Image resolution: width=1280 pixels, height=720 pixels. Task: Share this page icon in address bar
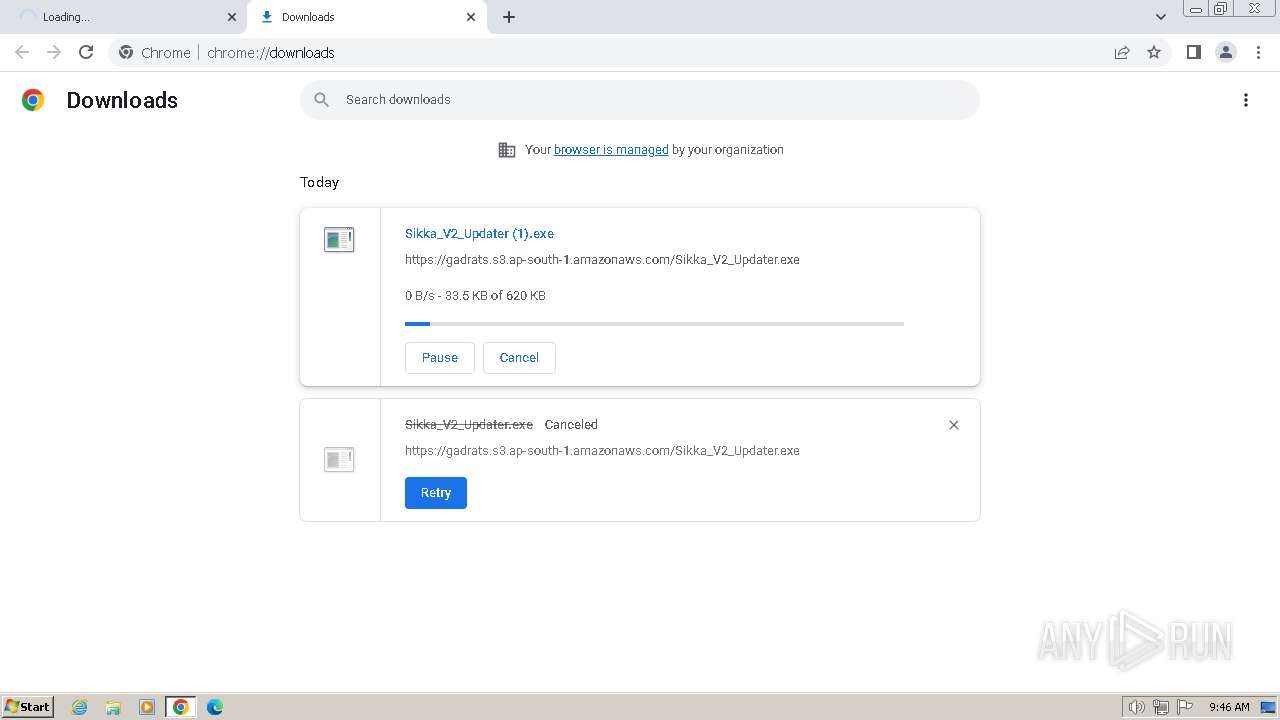coord(1122,52)
